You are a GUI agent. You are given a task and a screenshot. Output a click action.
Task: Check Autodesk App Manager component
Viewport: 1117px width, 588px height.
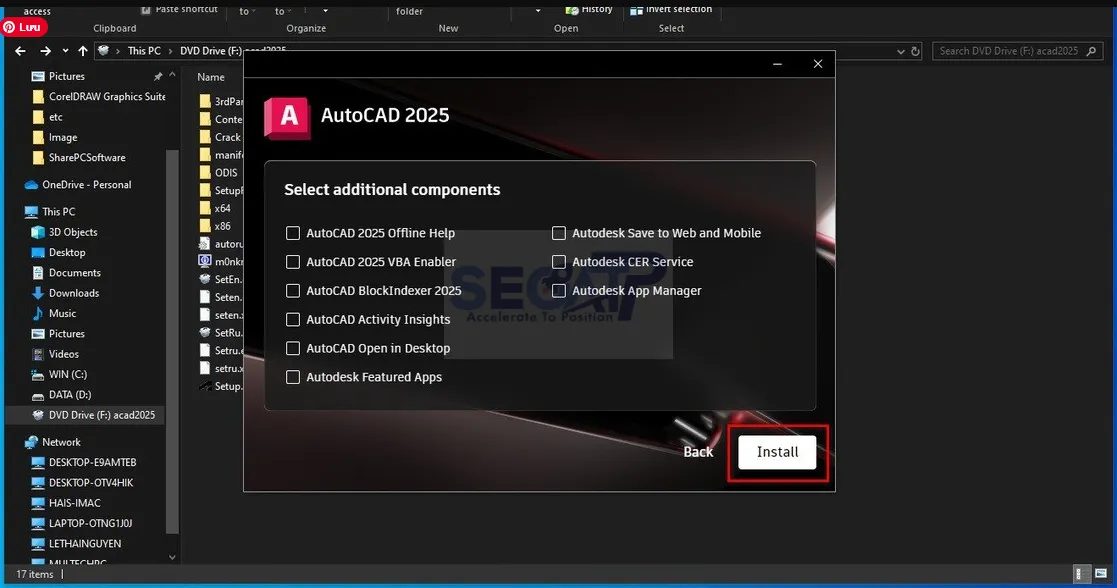(559, 291)
